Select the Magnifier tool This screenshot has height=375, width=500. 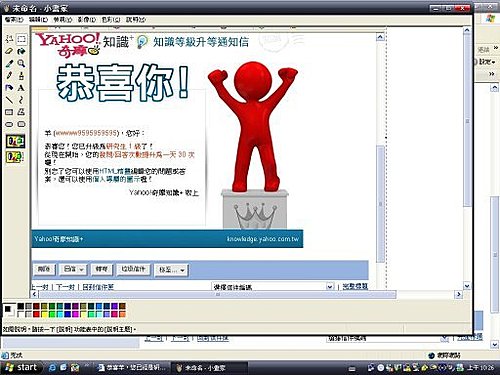pyautogui.click(x=21, y=63)
